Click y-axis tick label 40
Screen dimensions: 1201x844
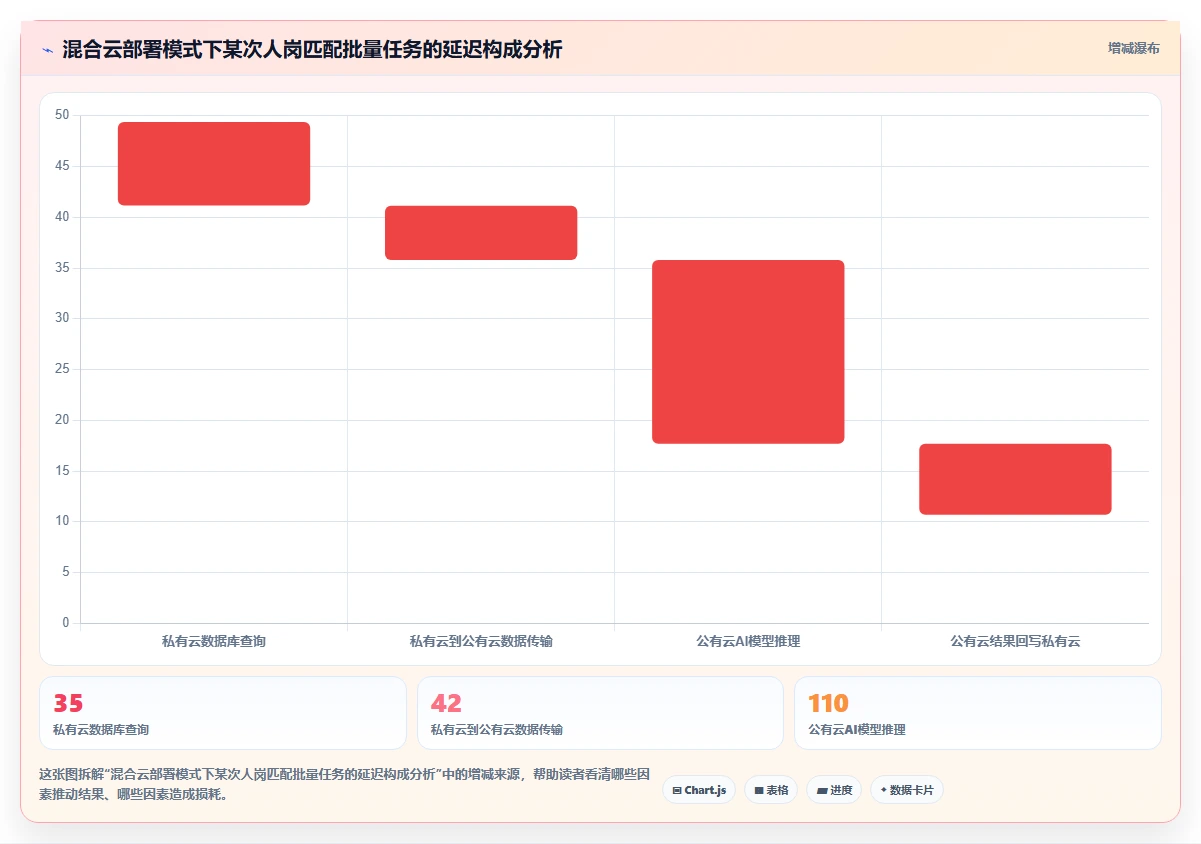point(62,217)
